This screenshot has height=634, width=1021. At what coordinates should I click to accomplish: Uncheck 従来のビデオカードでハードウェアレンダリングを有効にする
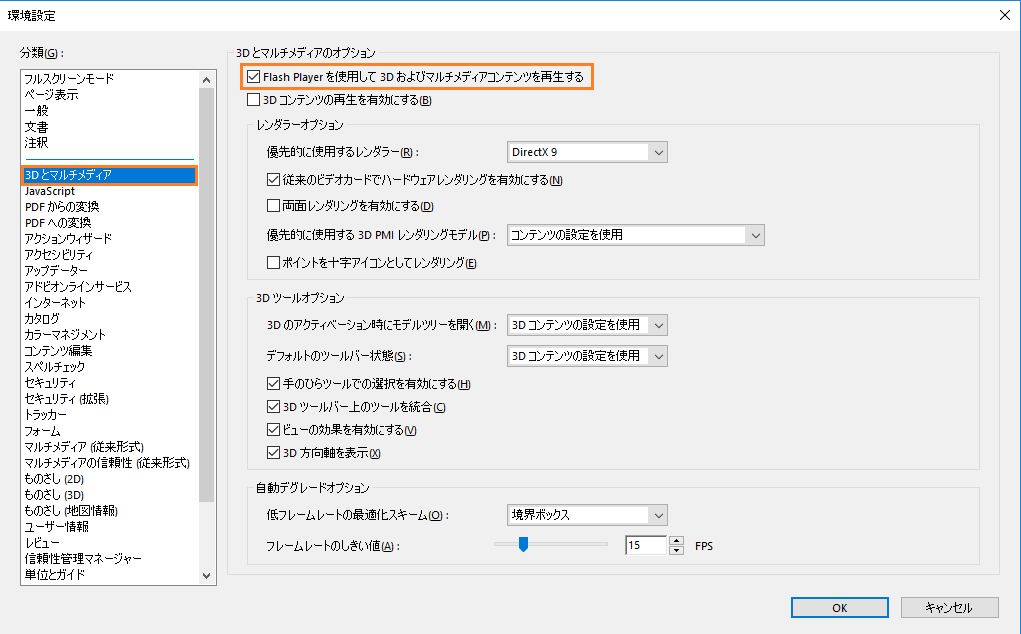pyautogui.click(x=273, y=180)
